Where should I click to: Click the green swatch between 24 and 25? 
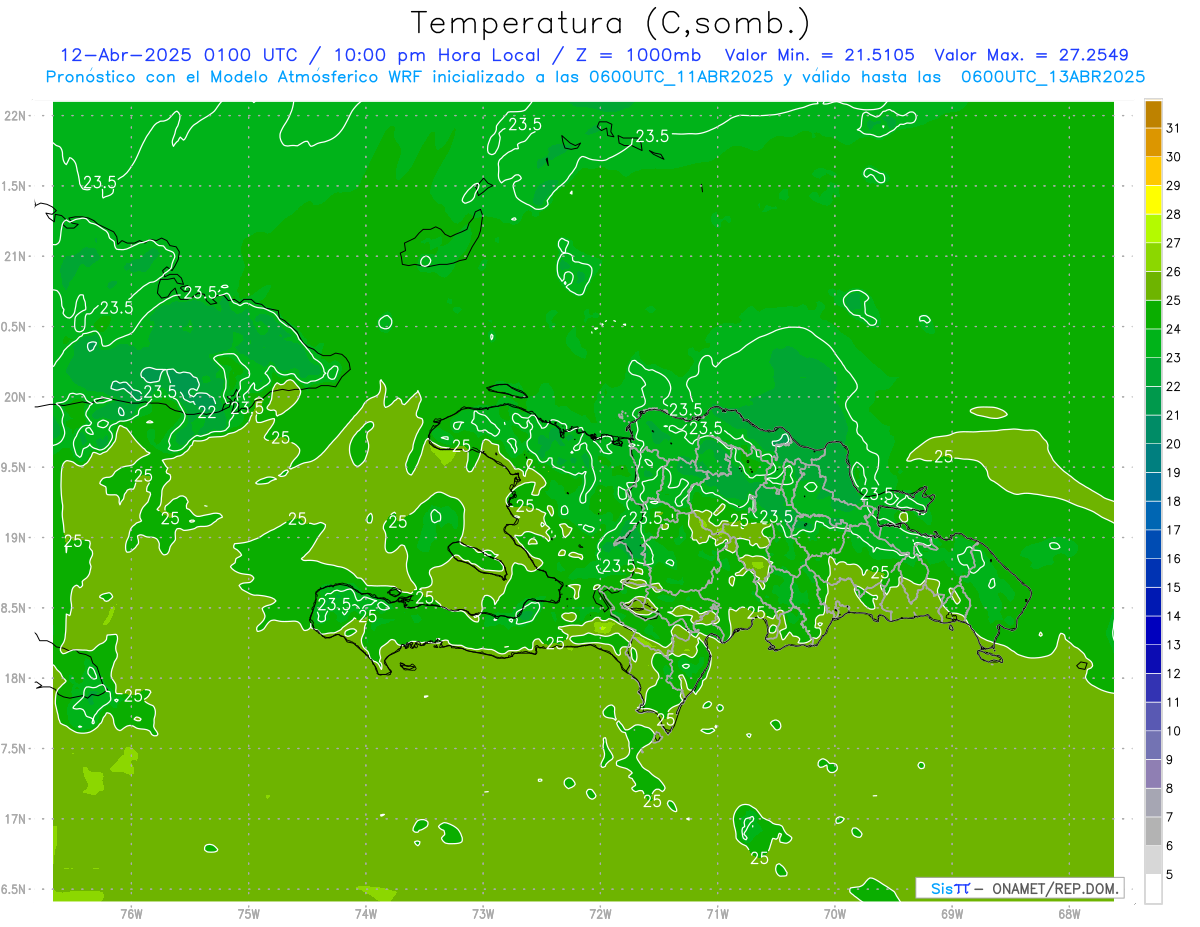pos(1153,314)
